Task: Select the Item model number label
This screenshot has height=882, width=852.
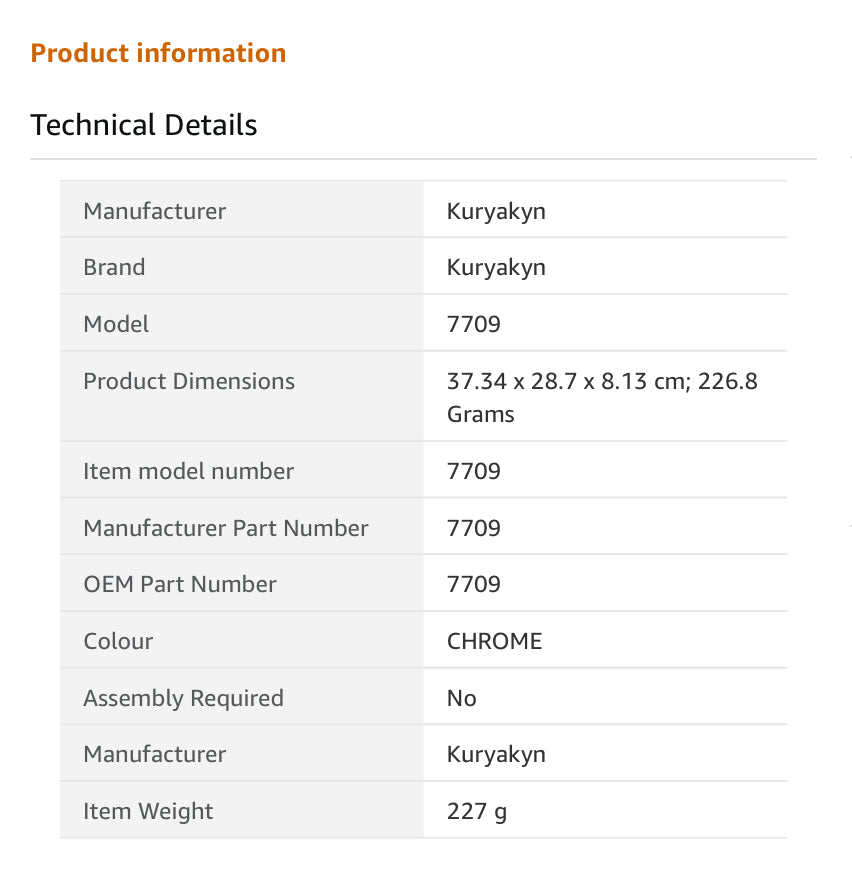Action: point(188,471)
